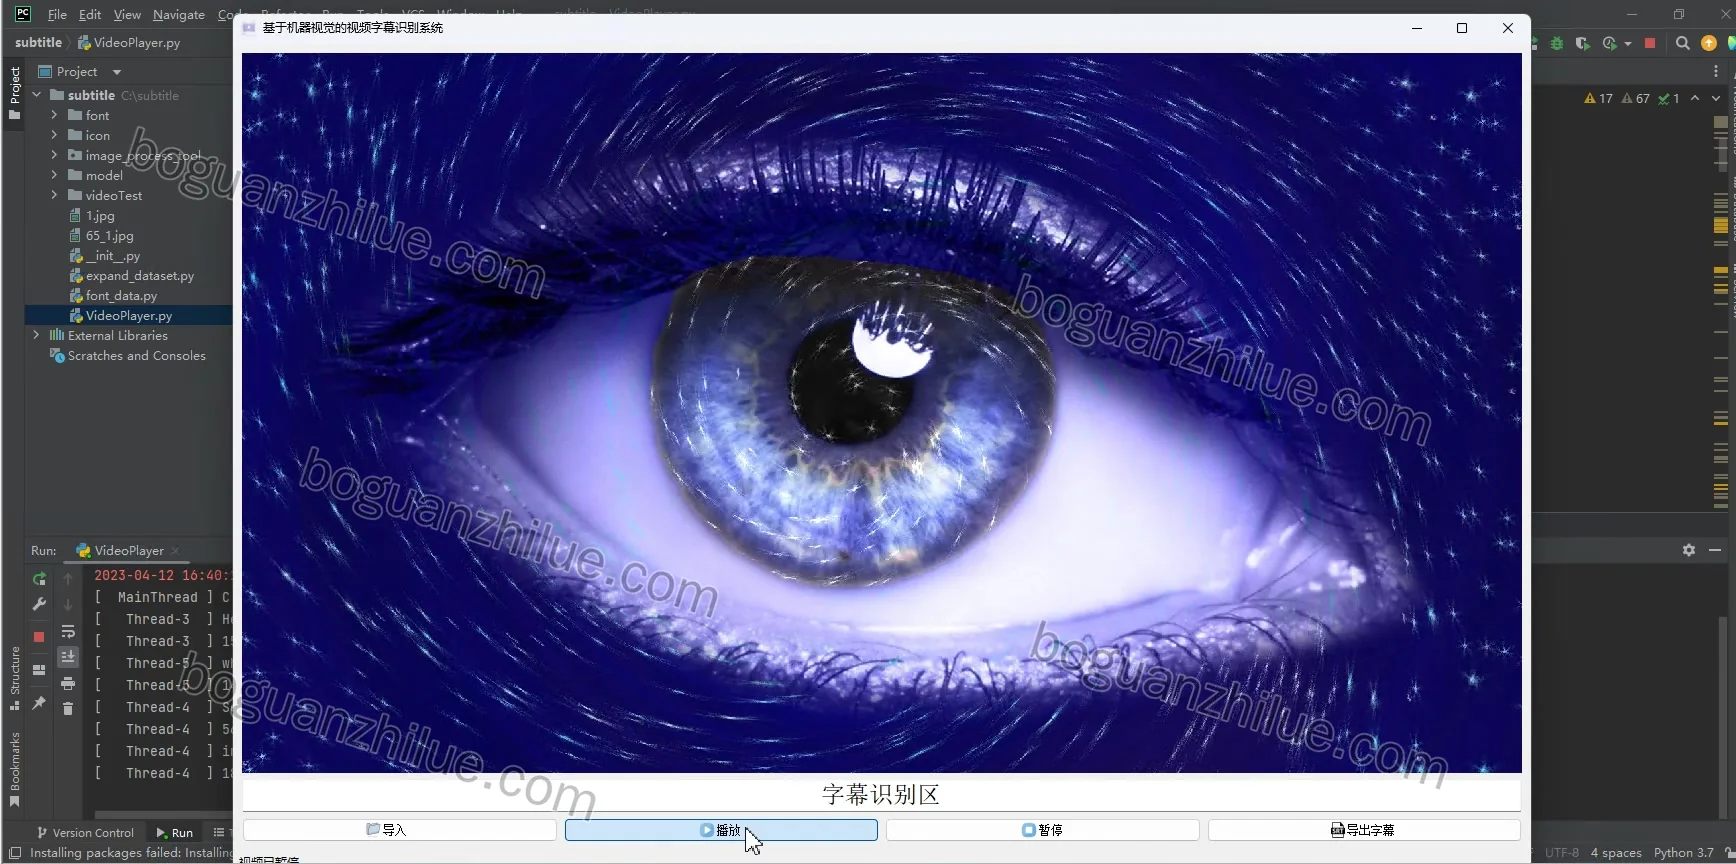Image resolution: width=1736 pixels, height=864 pixels.
Task: Stop the process in the Run panel
Action: pos(39,637)
